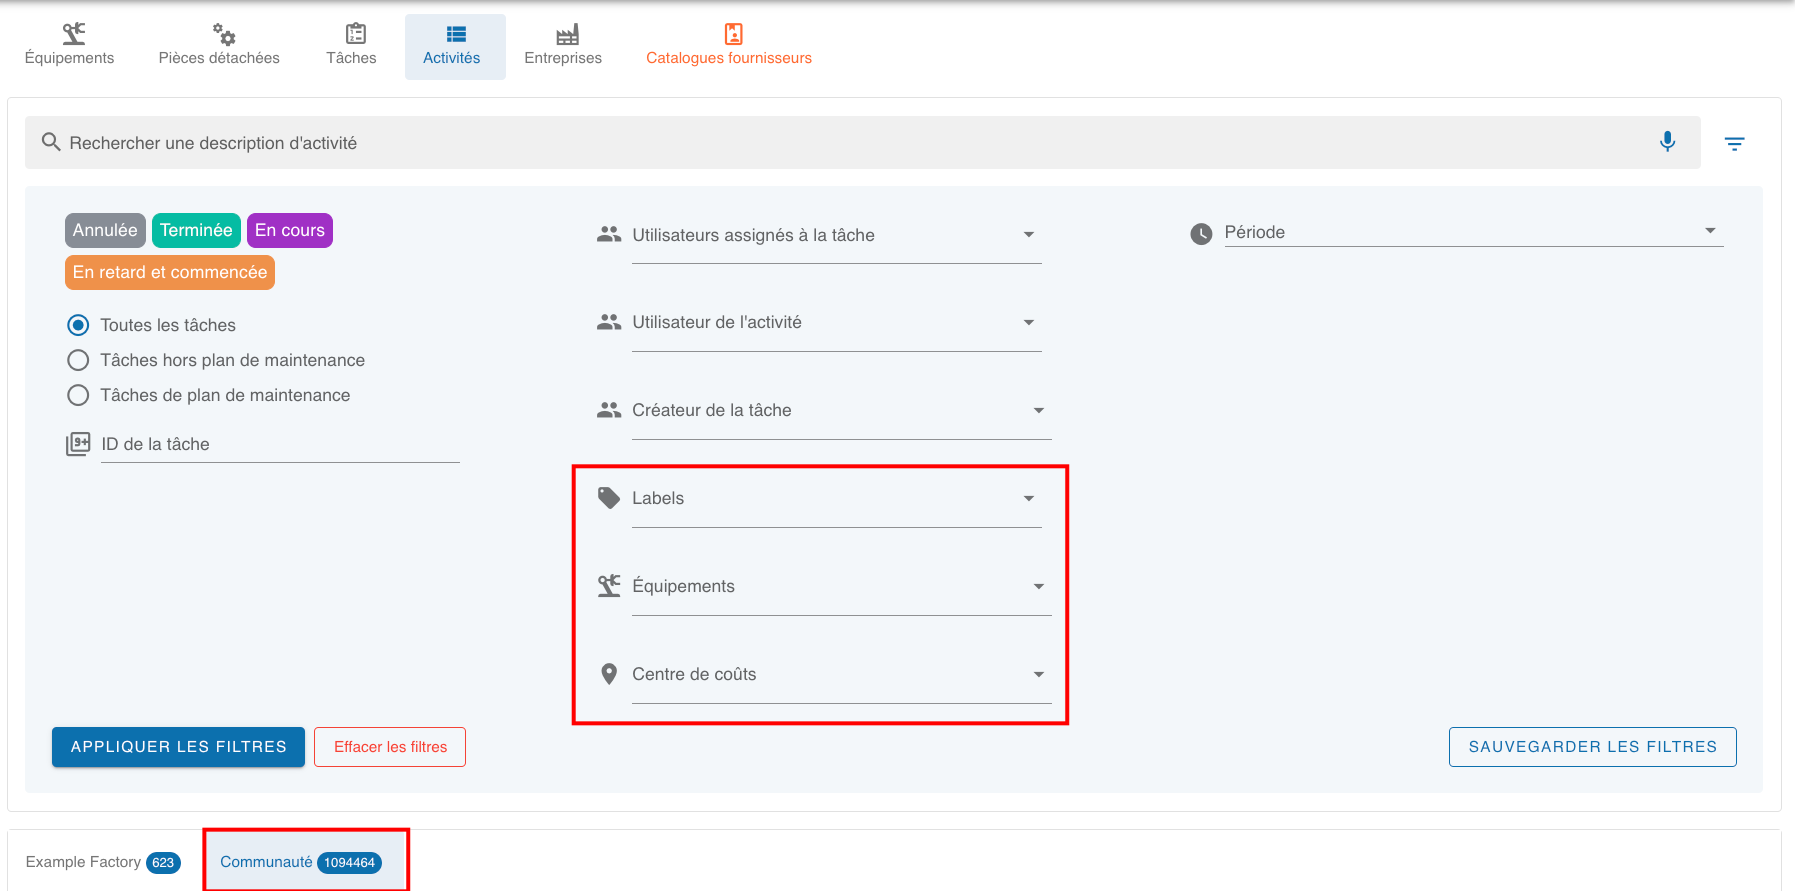Click the ID de la tâche icon
The width and height of the screenshot is (1795, 891).
[x=78, y=444]
